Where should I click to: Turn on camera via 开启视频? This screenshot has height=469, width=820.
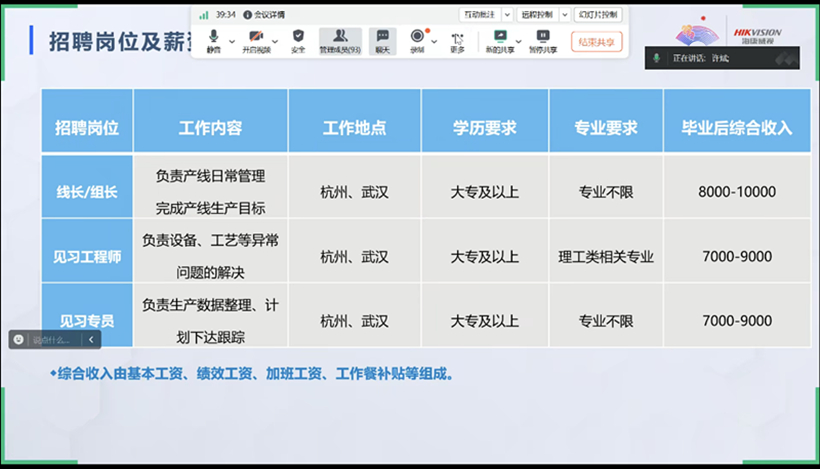coord(256,40)
